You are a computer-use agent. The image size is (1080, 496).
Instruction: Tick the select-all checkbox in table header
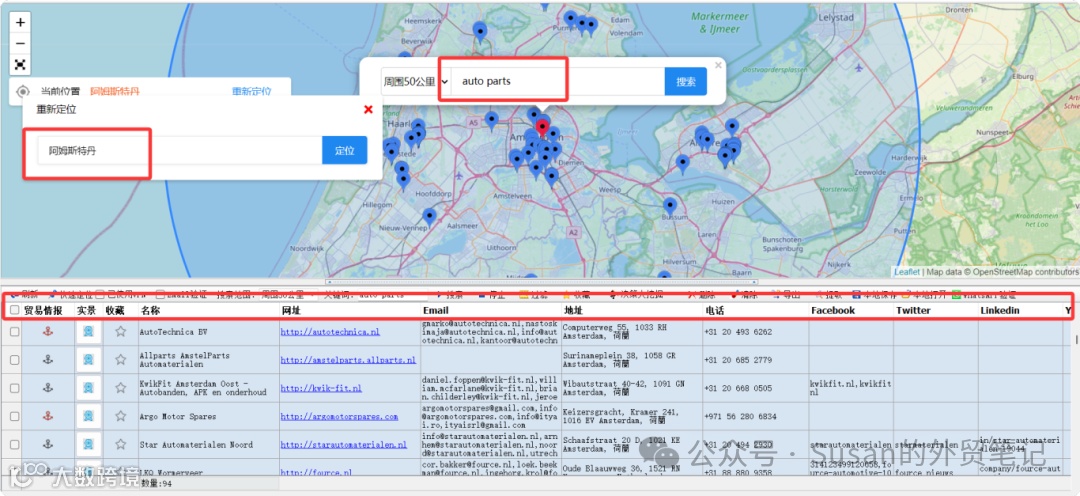pyautogui.click(x=14, y=311)
